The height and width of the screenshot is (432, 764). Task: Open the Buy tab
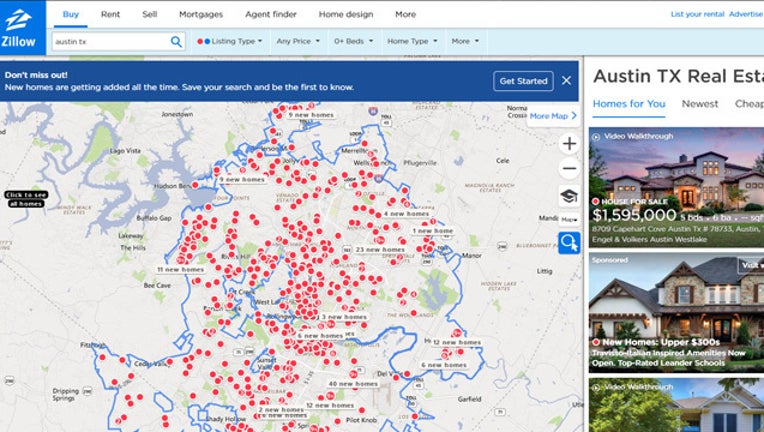71,14
